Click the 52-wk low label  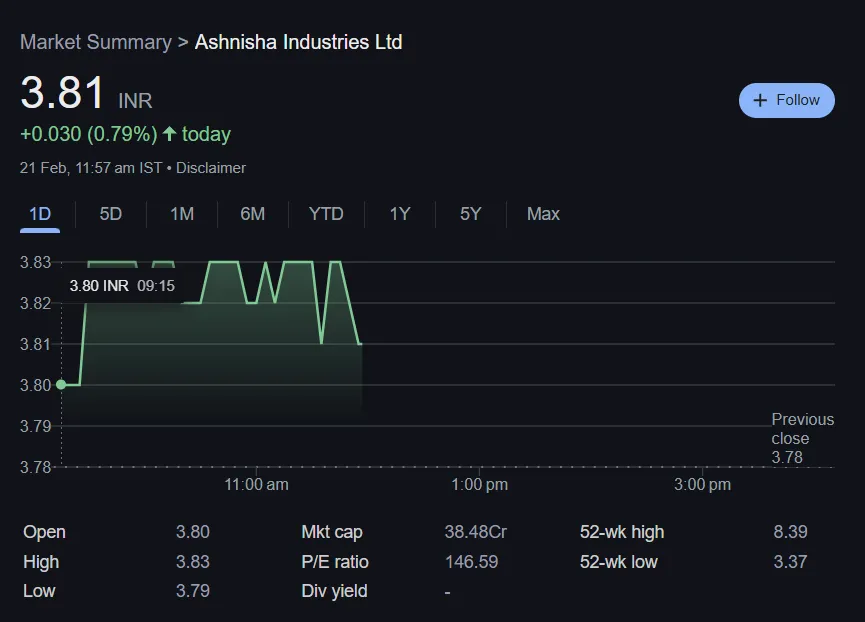[x=618, y=562]
